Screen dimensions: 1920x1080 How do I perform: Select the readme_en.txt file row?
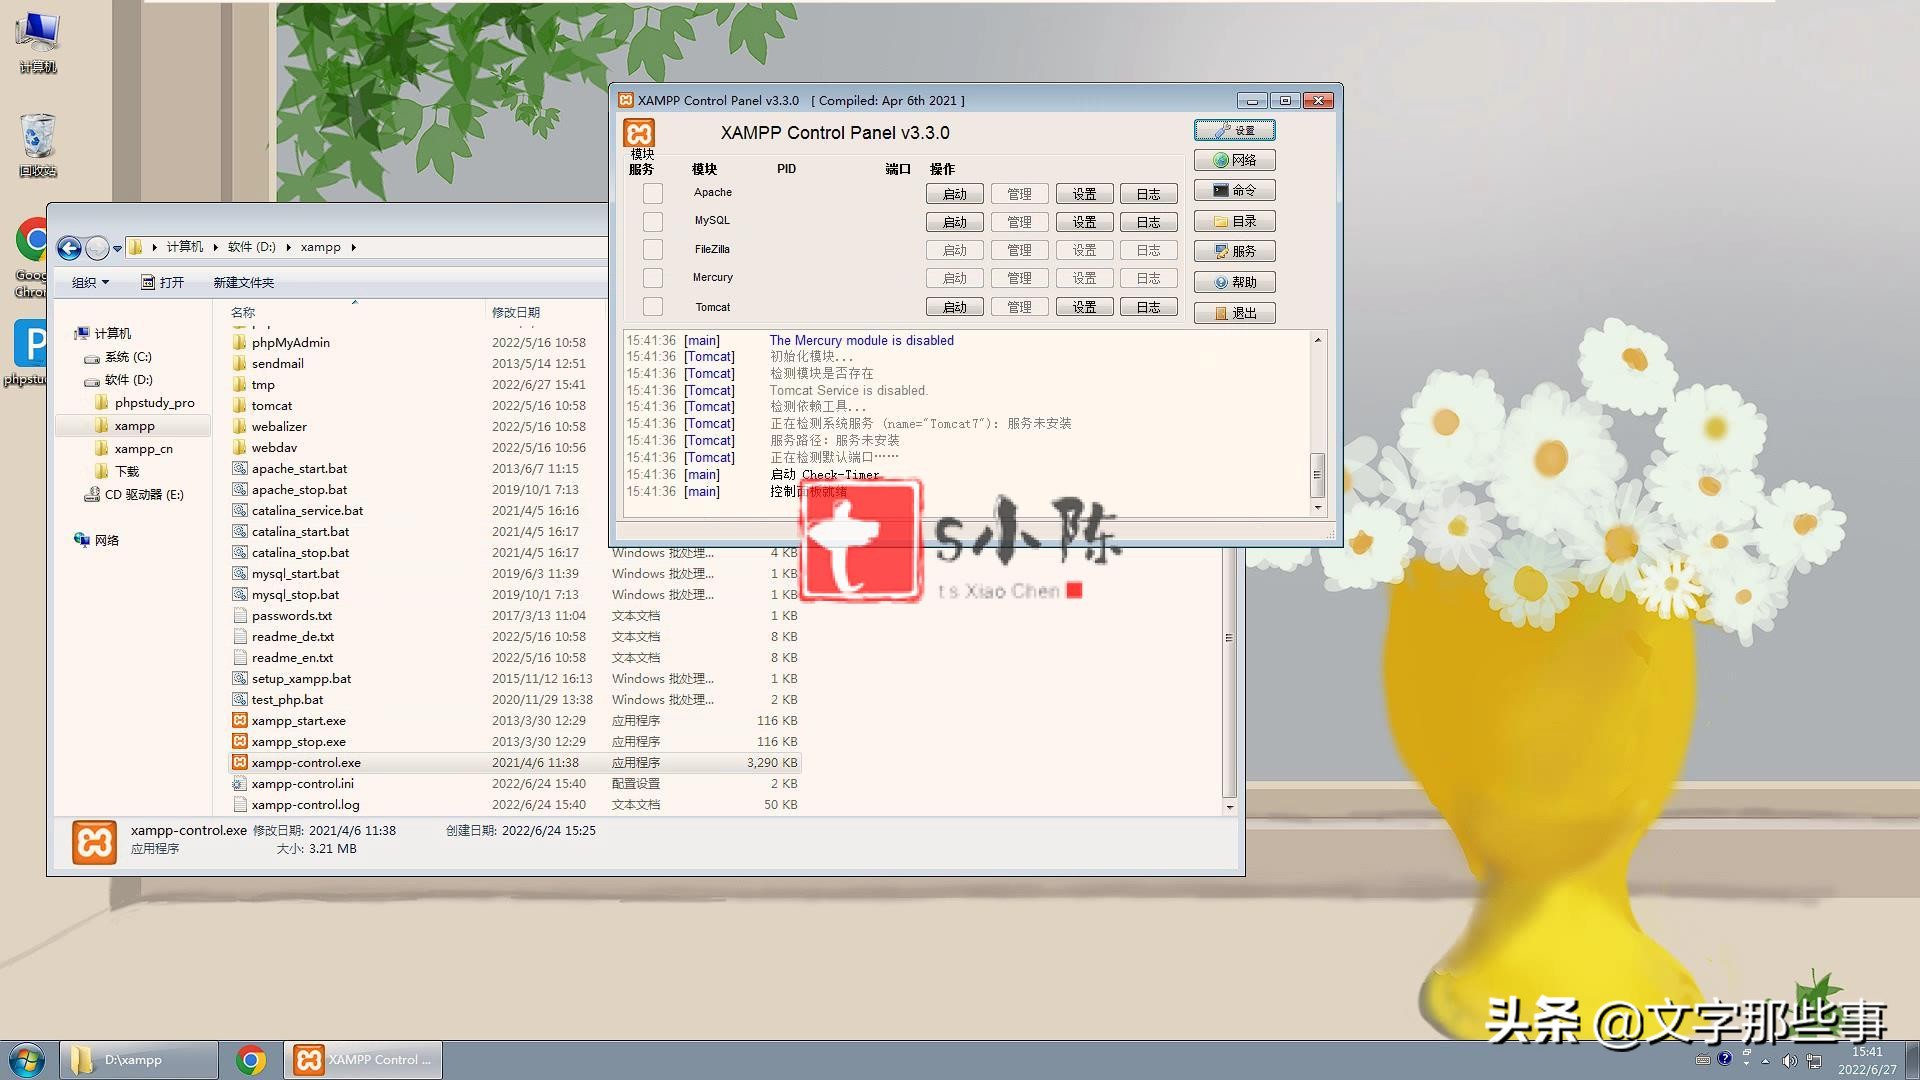(x=515, y=657)
